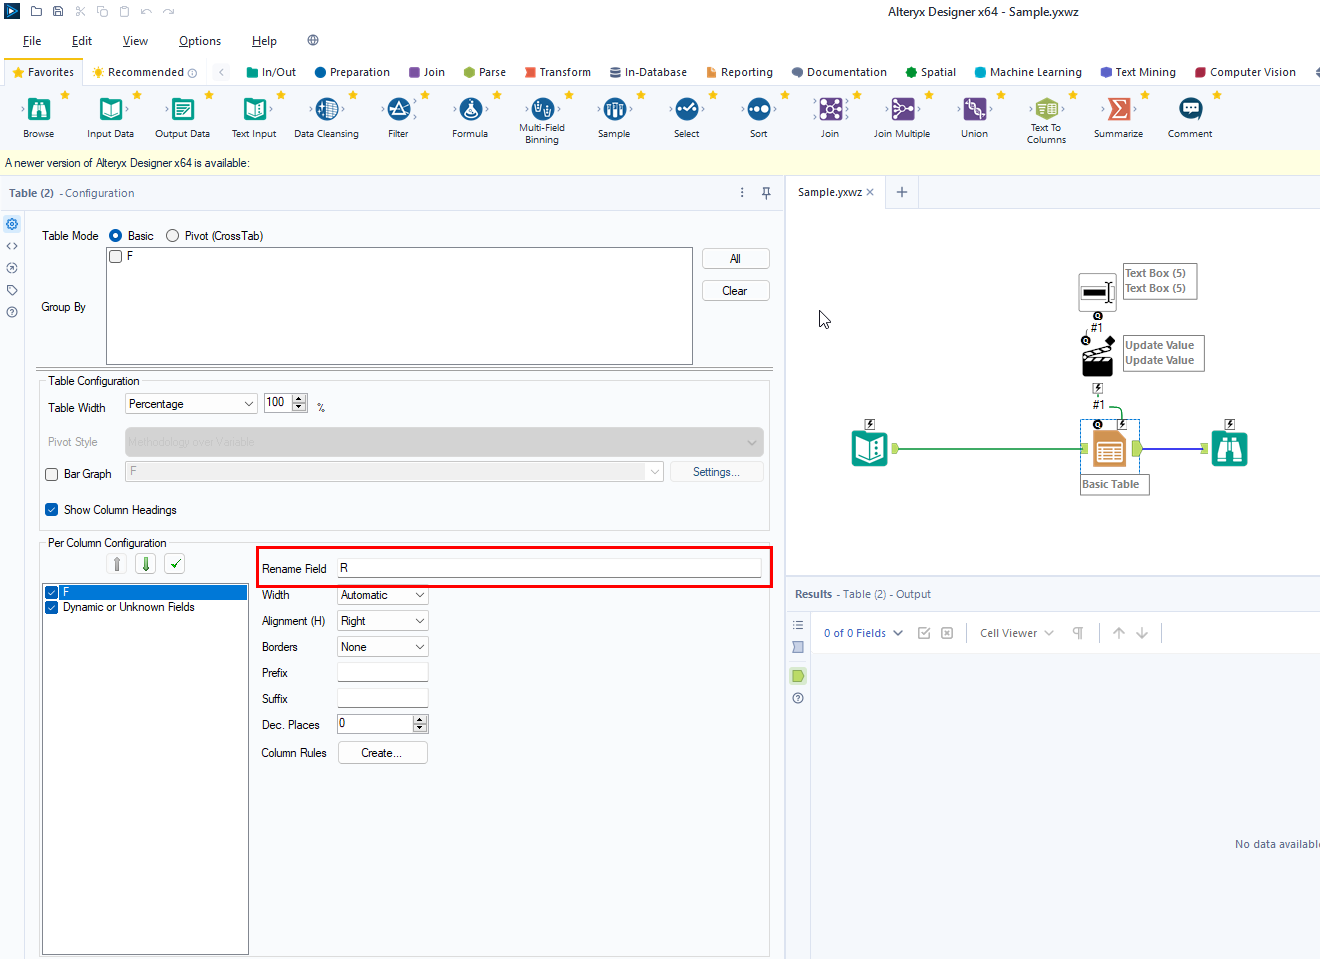Switch Table Mode to Pivot (CrossTab)
1320x959 pixels.
171,235
